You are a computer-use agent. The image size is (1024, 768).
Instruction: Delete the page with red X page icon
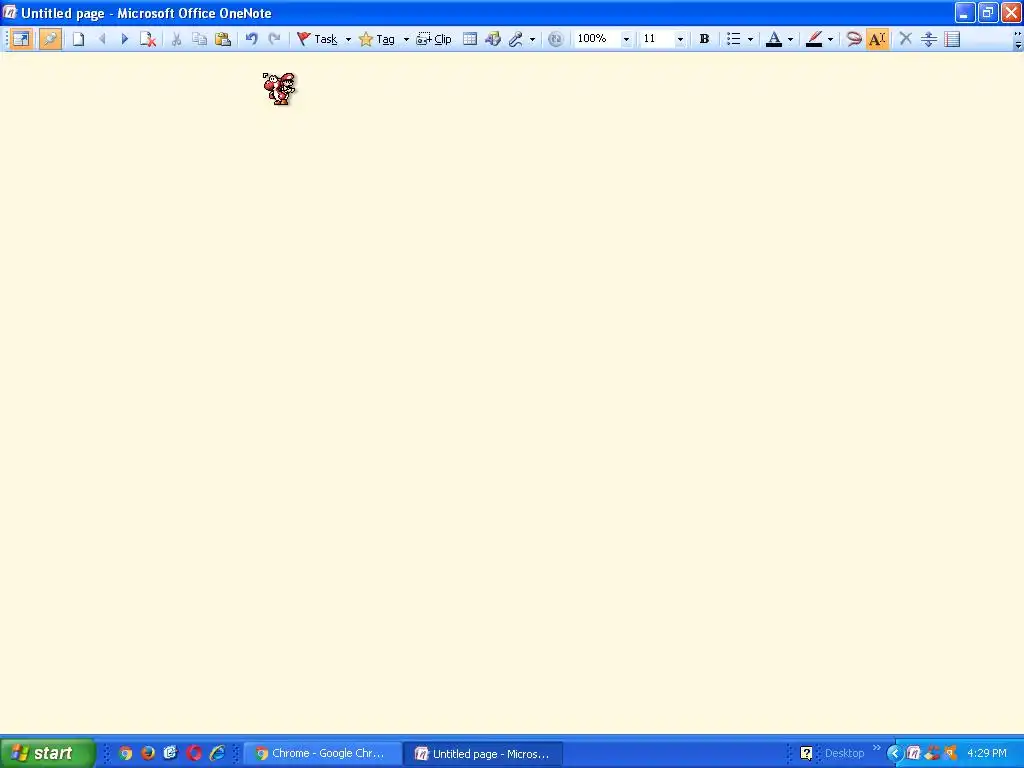pos(148,39)
